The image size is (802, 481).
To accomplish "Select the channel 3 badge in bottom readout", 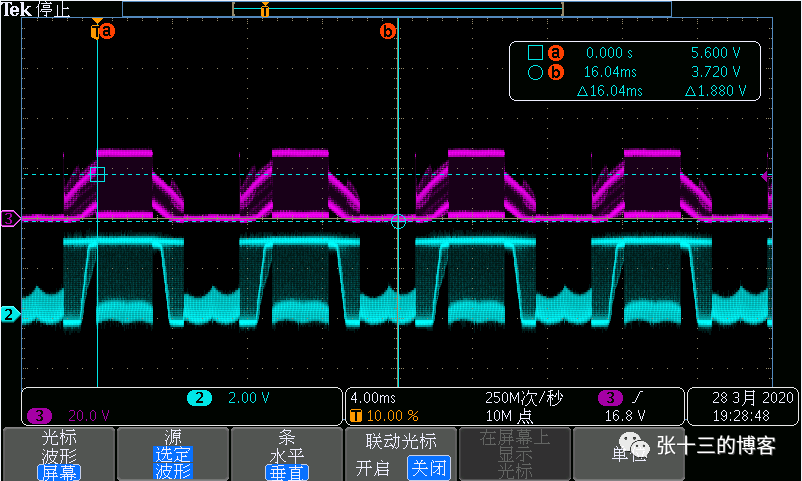I will click(39, 416).
